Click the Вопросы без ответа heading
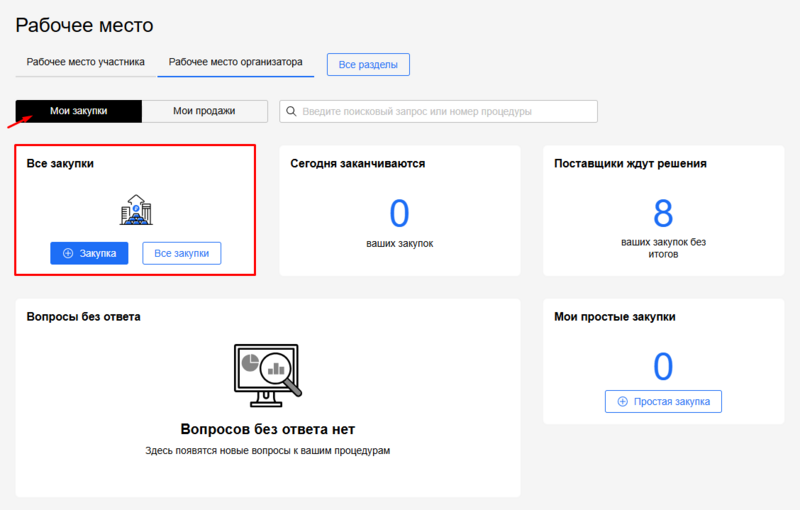800x510 pixels. (x=84, y=317)
